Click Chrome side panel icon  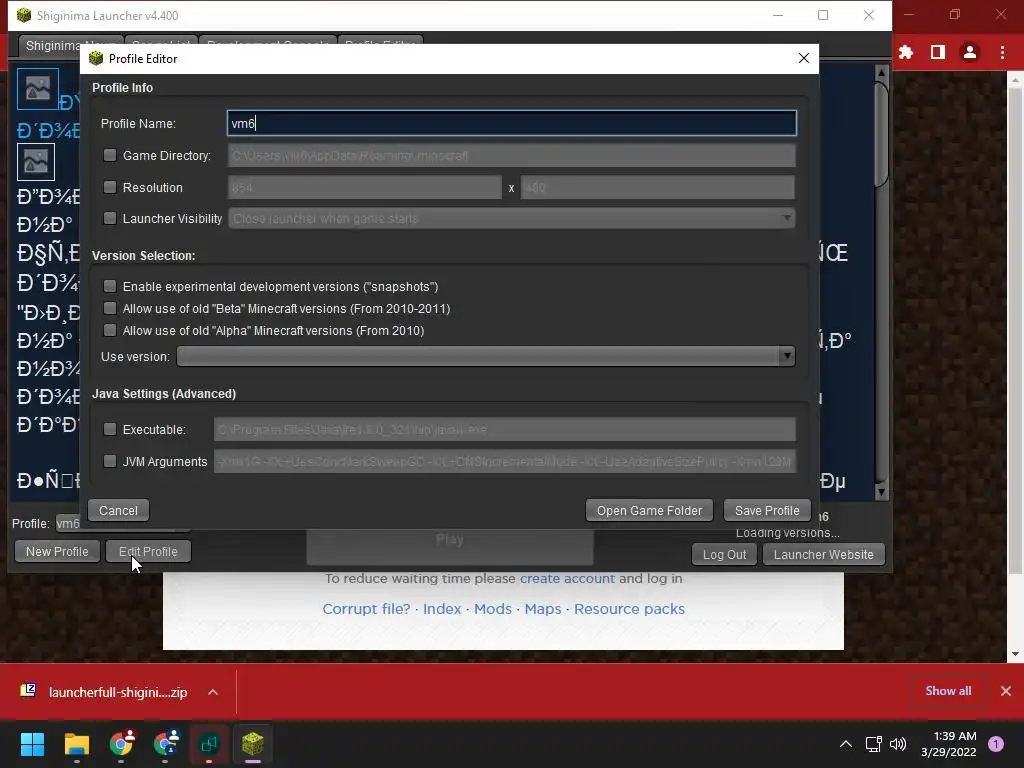(938, 52)
